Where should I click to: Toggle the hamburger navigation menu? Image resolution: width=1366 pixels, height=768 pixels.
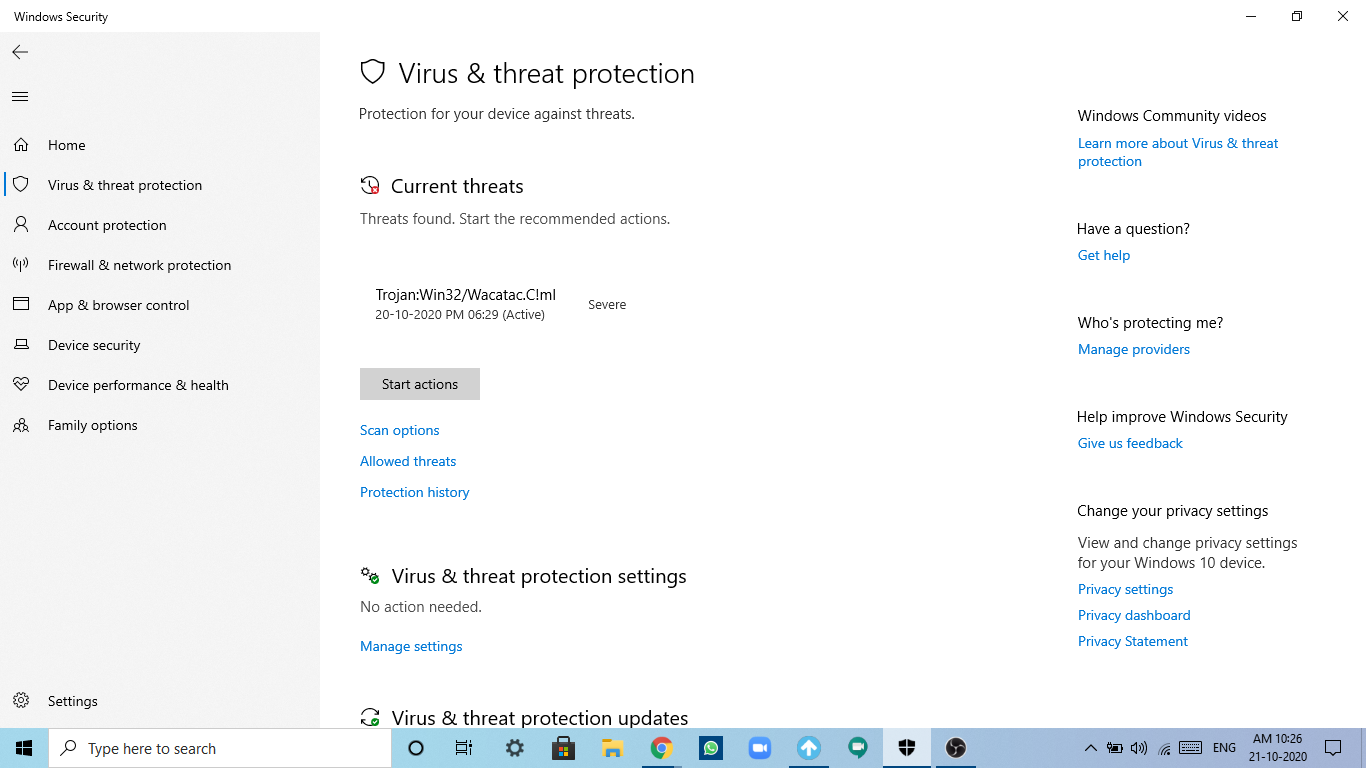click(x=20, y=97)
